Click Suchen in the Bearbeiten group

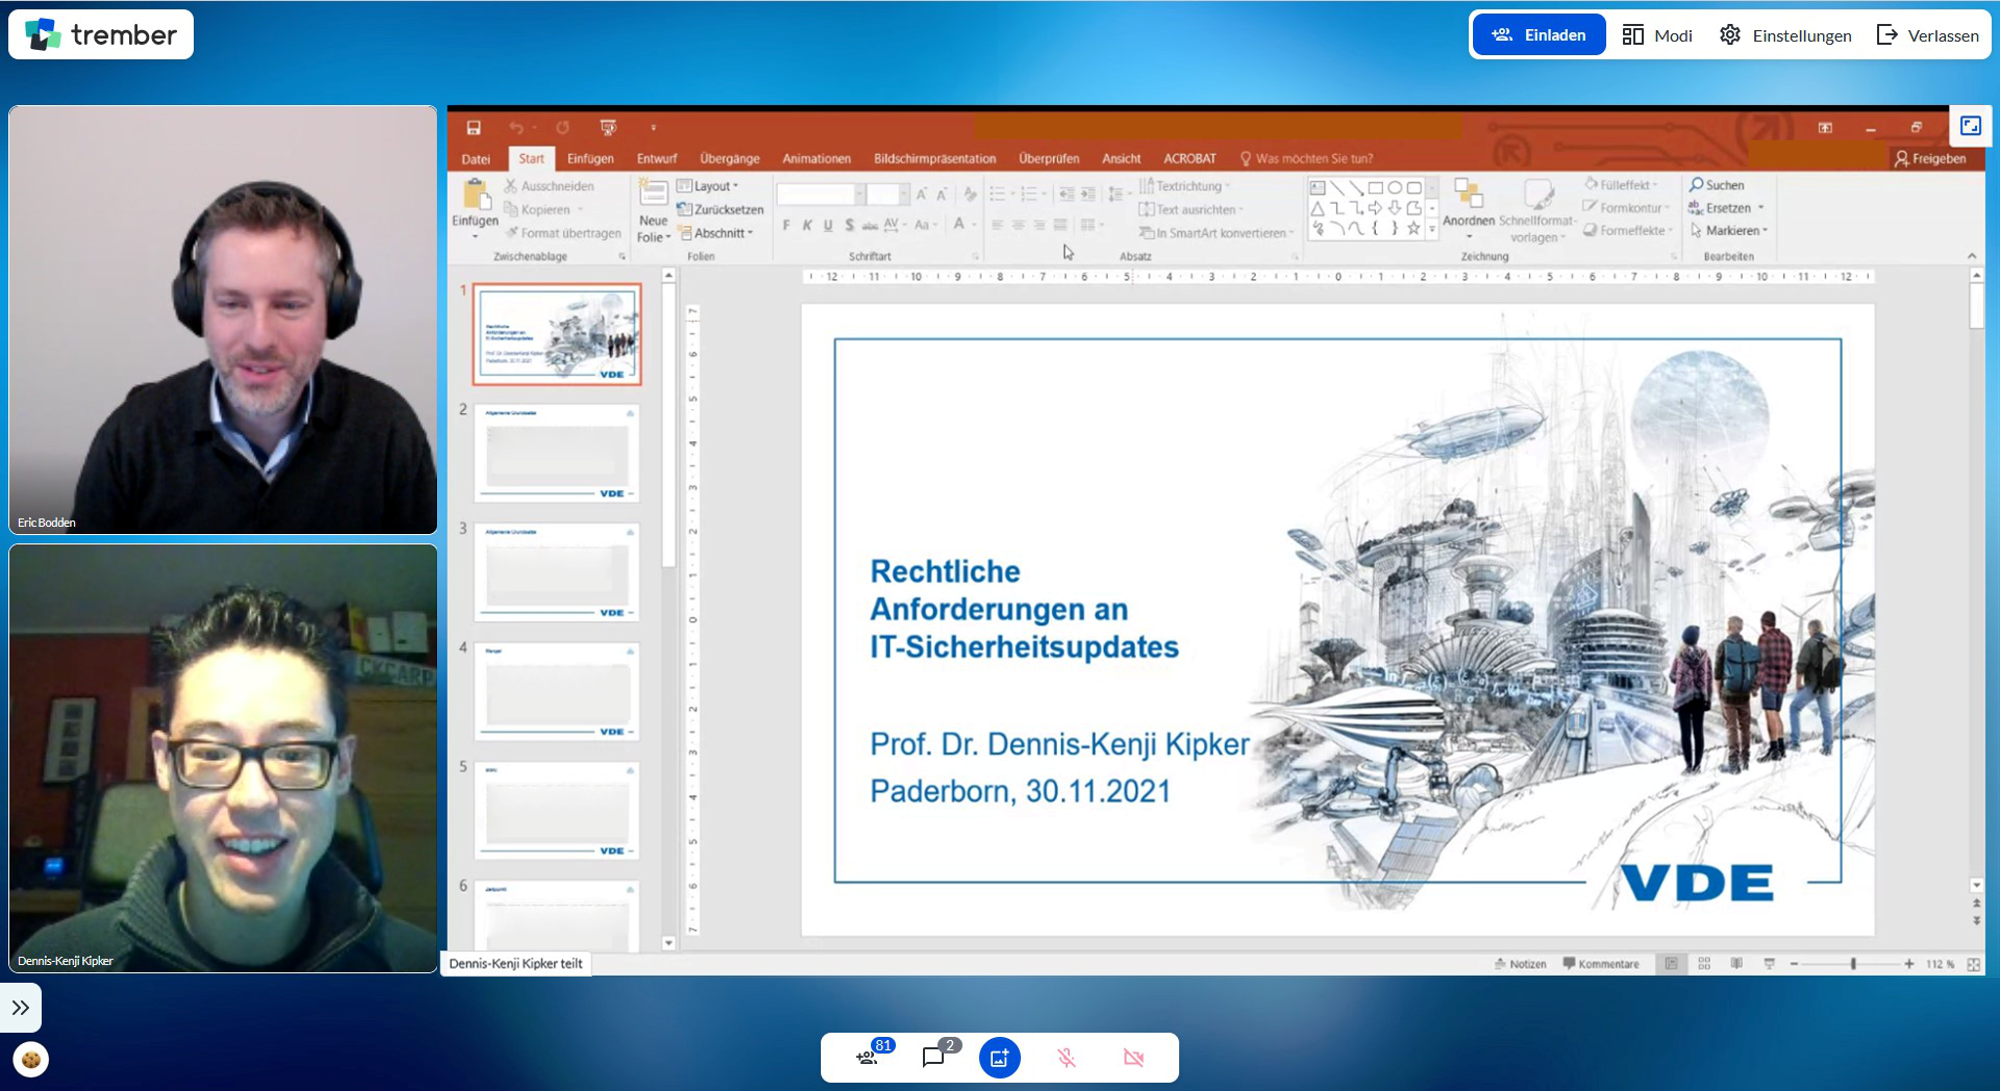(x=1717, y=185)
